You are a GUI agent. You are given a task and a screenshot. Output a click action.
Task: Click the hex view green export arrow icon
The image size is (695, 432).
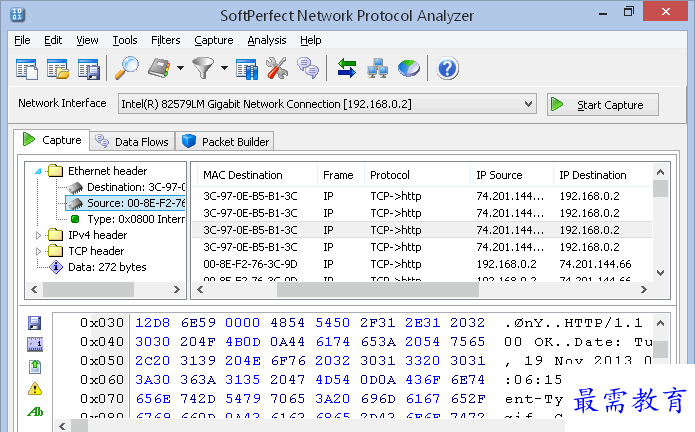tap(35, 366)
